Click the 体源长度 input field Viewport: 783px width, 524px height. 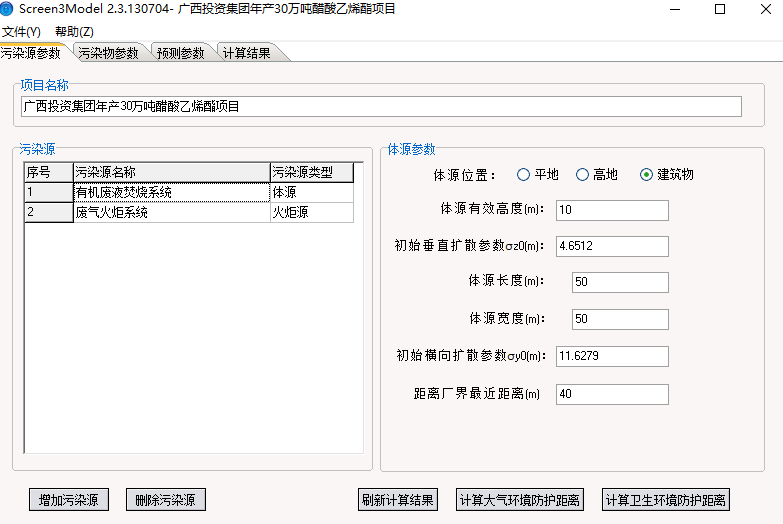(x=620, y=282)
